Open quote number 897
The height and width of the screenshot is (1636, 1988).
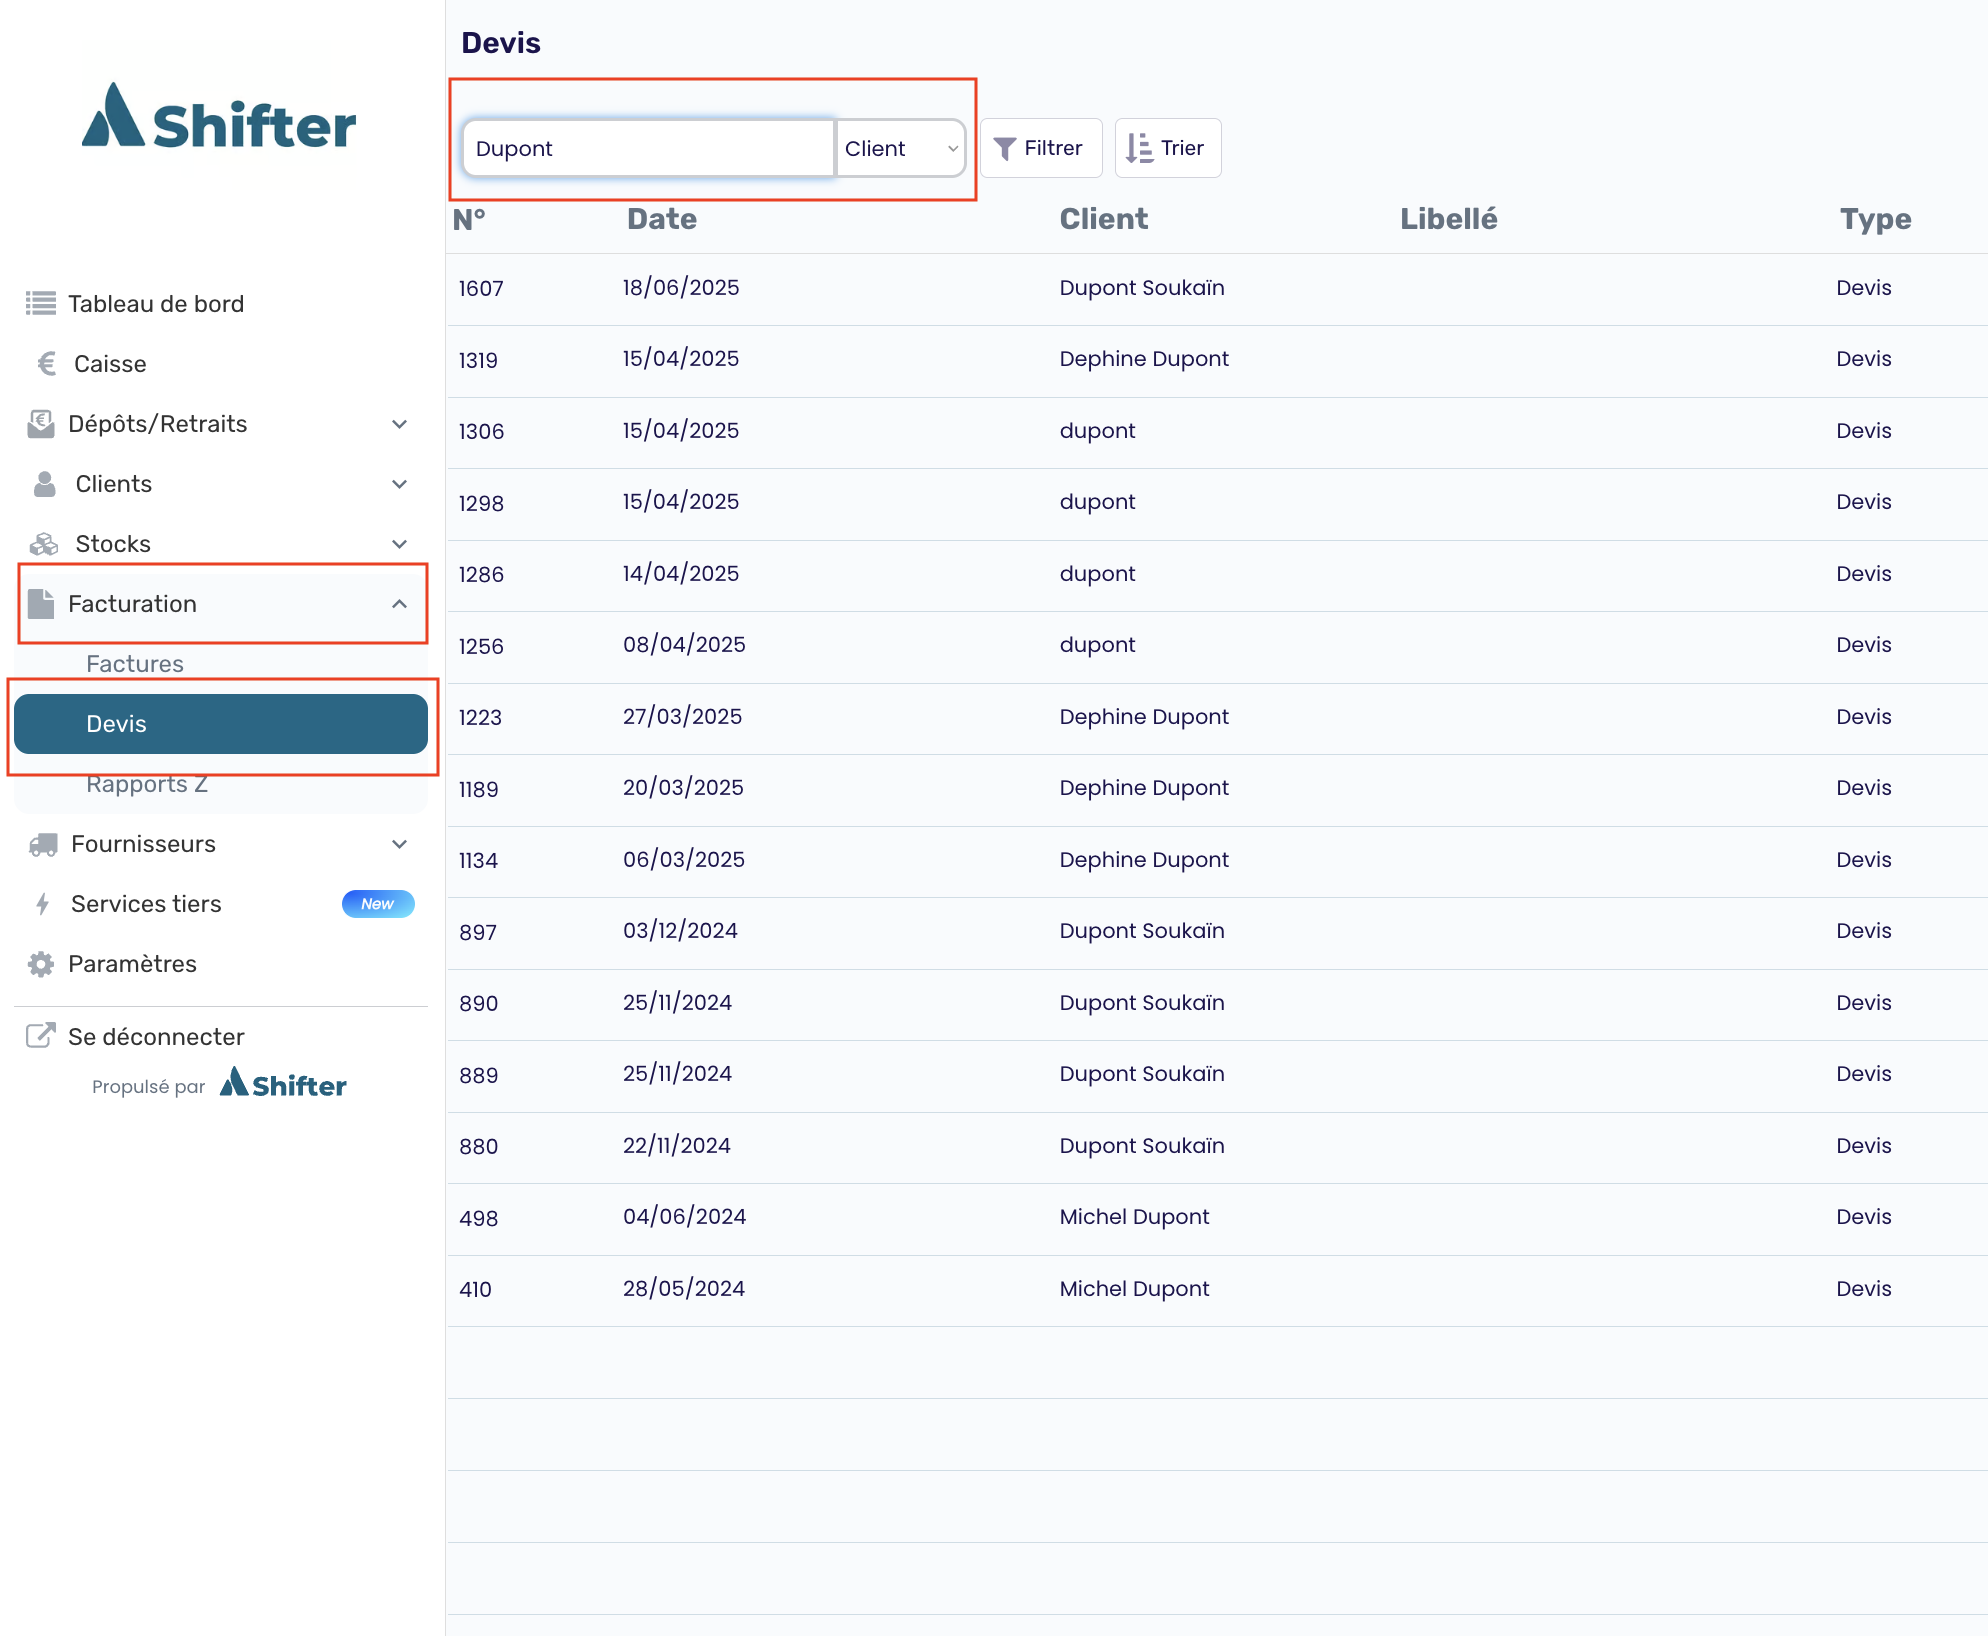pyautogui.click(x=1217, y=933)
